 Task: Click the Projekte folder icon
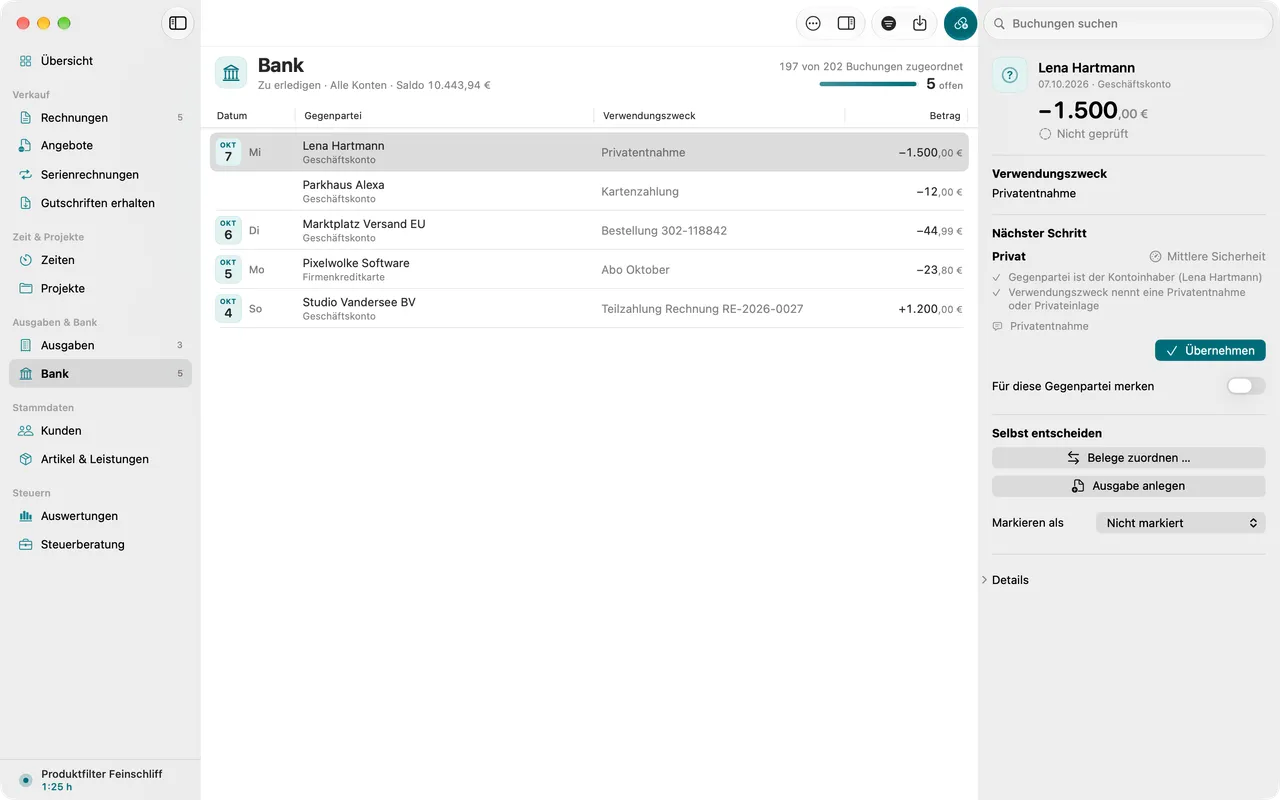click(x=25, y=288)
